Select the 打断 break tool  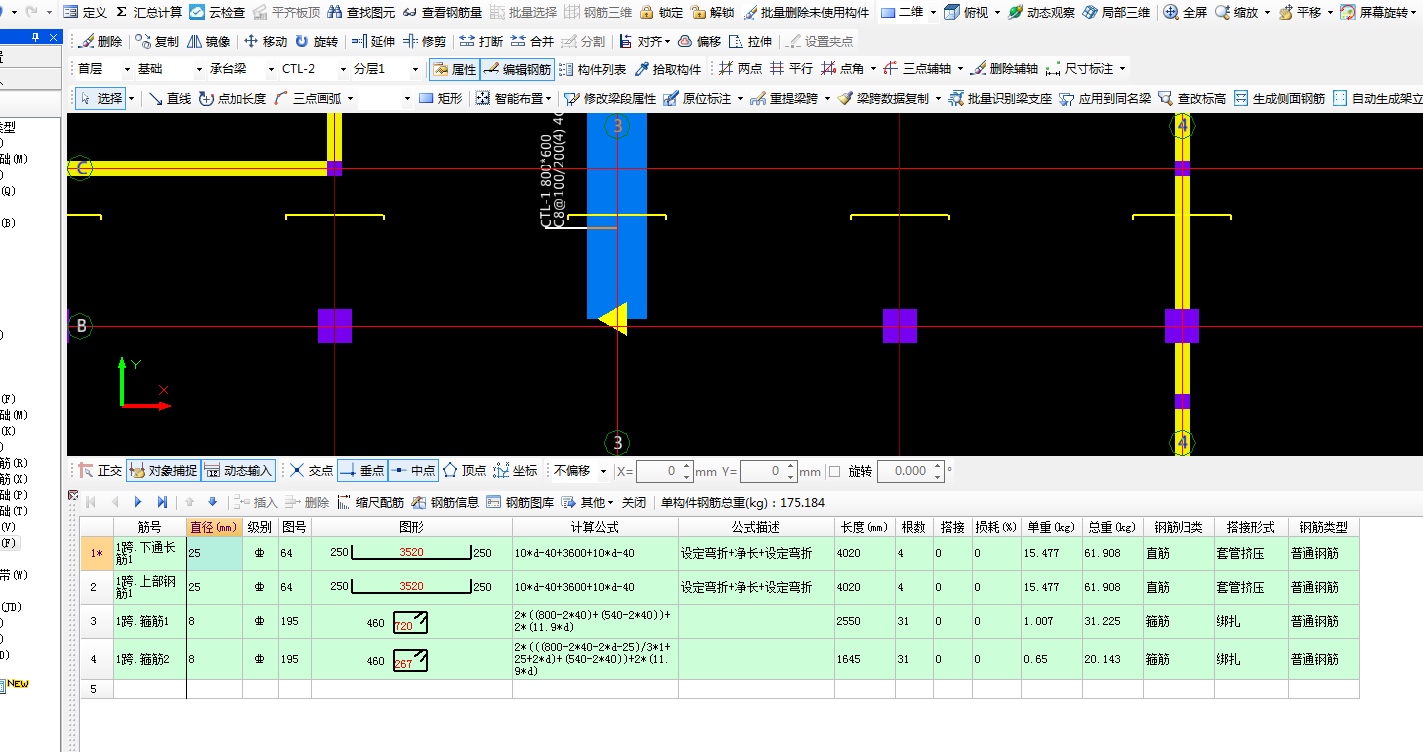(481, 41)
